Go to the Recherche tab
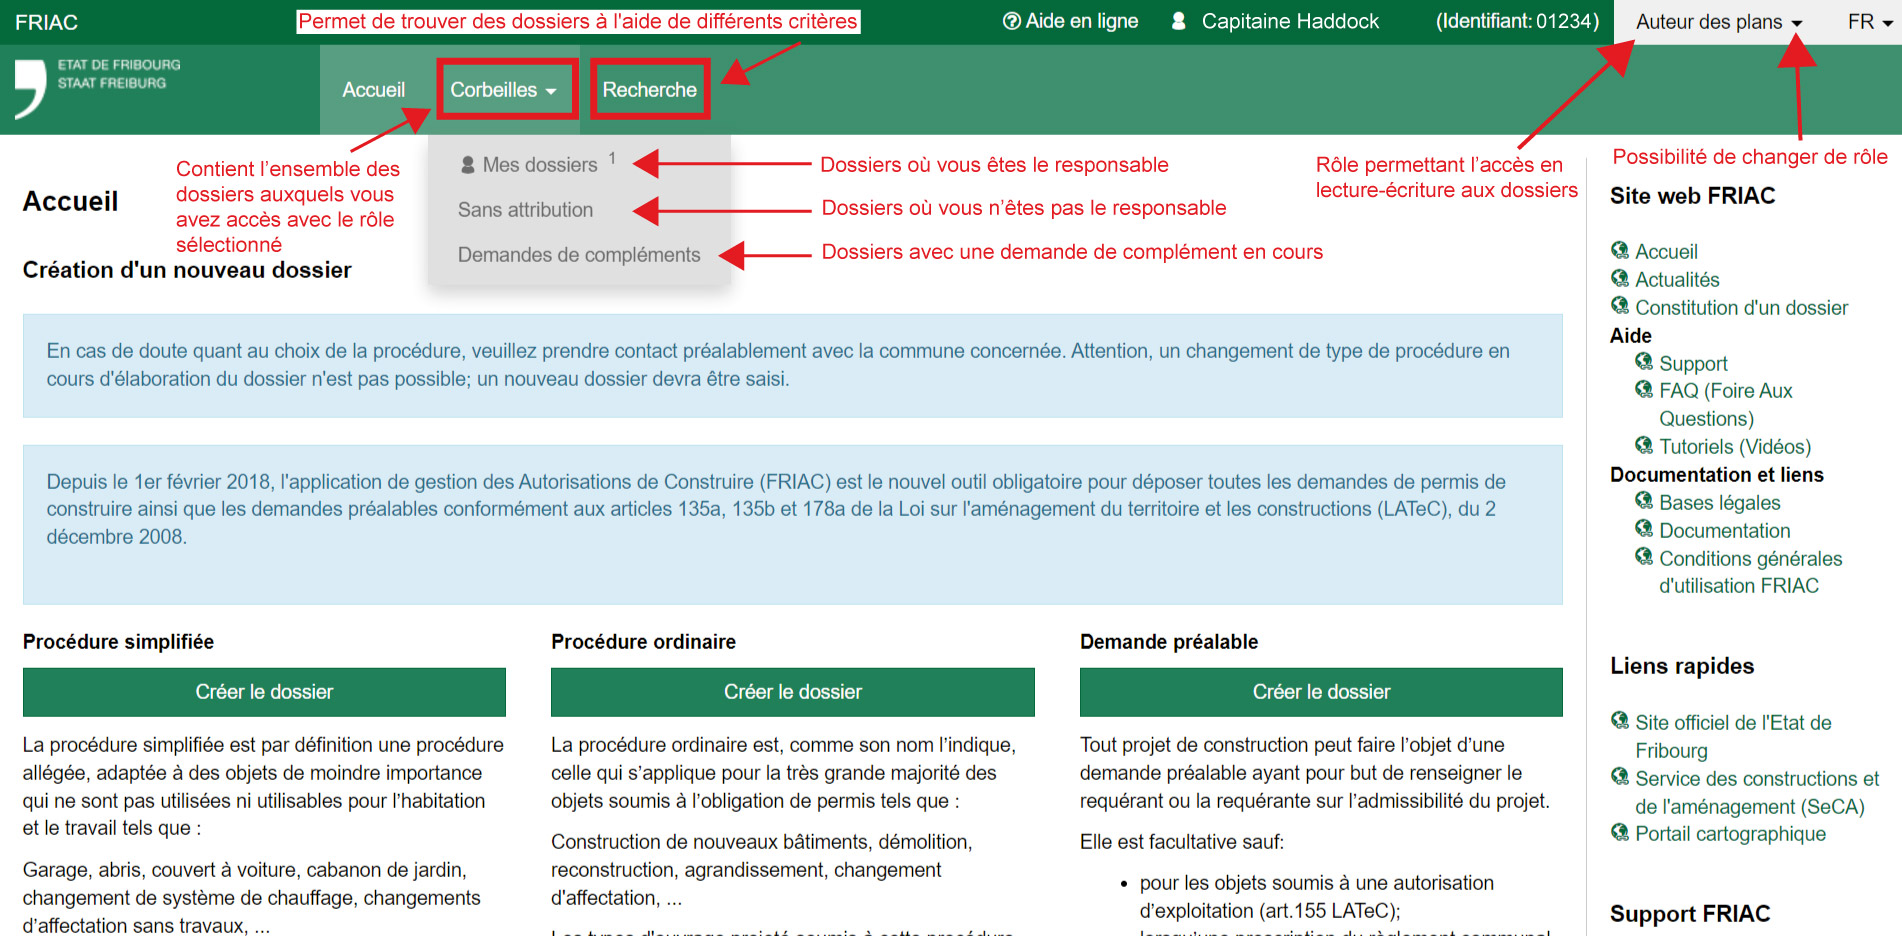The width and height of the screenshot is (1902, 936). coord(649,90)
